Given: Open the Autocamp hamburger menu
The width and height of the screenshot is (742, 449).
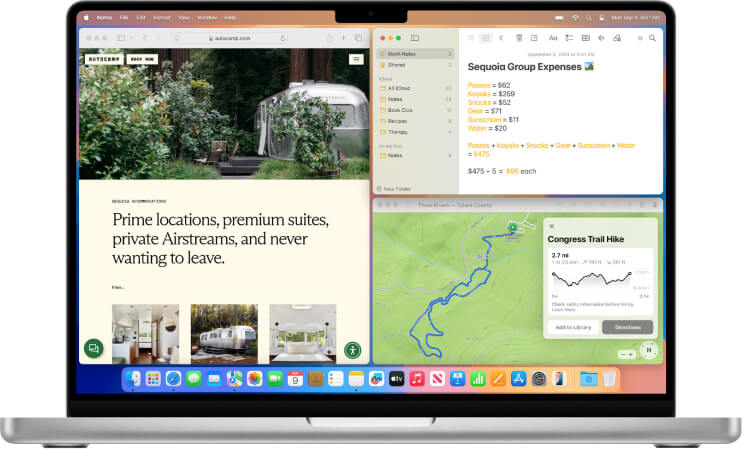Looking at the screenshot, I should (356, 59).
